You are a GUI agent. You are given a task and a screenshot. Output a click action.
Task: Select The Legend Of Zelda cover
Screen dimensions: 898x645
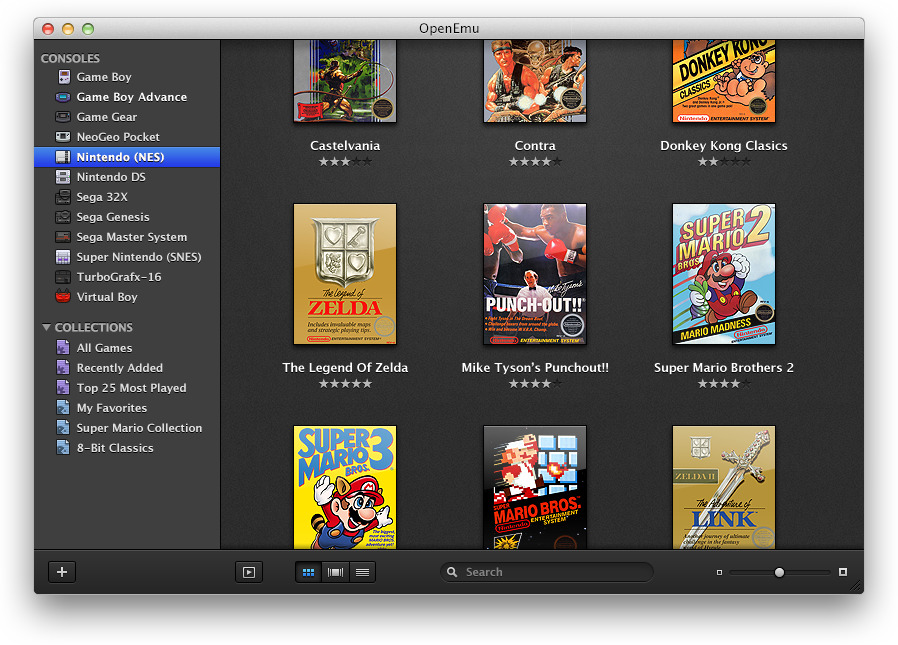[x=345, y=274]
